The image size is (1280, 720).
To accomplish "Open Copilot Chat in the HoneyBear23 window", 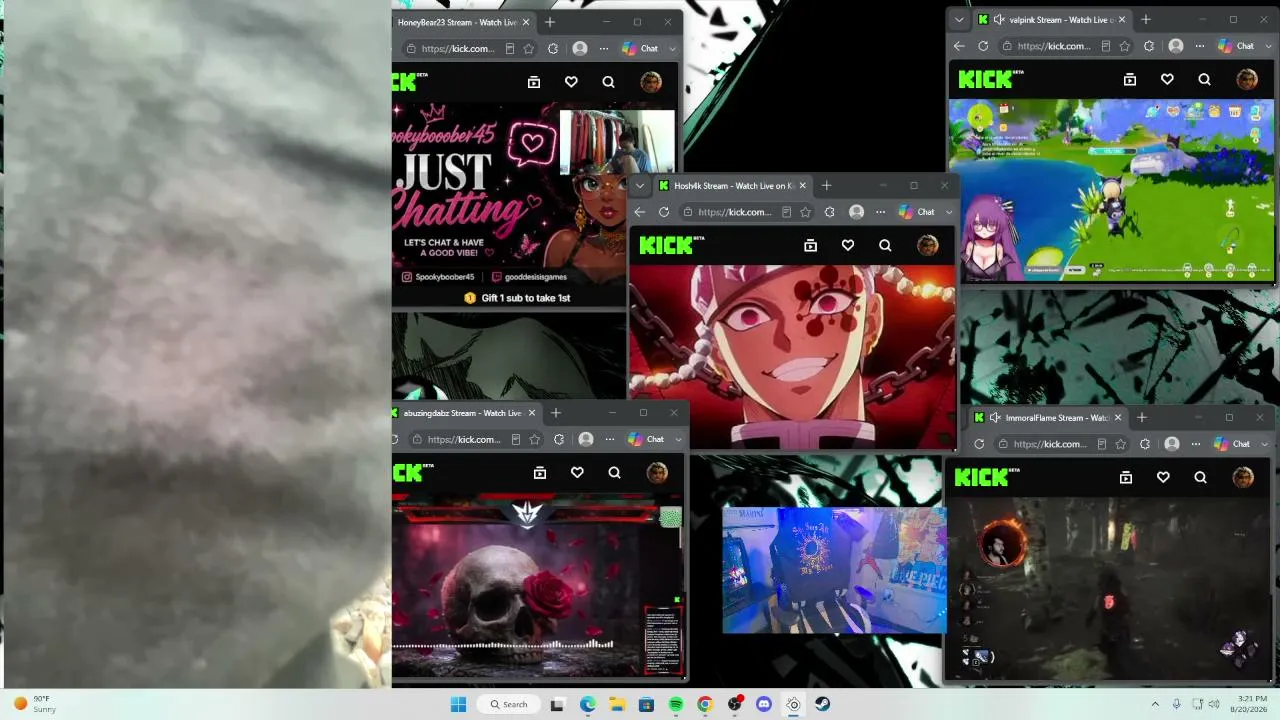I will (x=641, y=48).
